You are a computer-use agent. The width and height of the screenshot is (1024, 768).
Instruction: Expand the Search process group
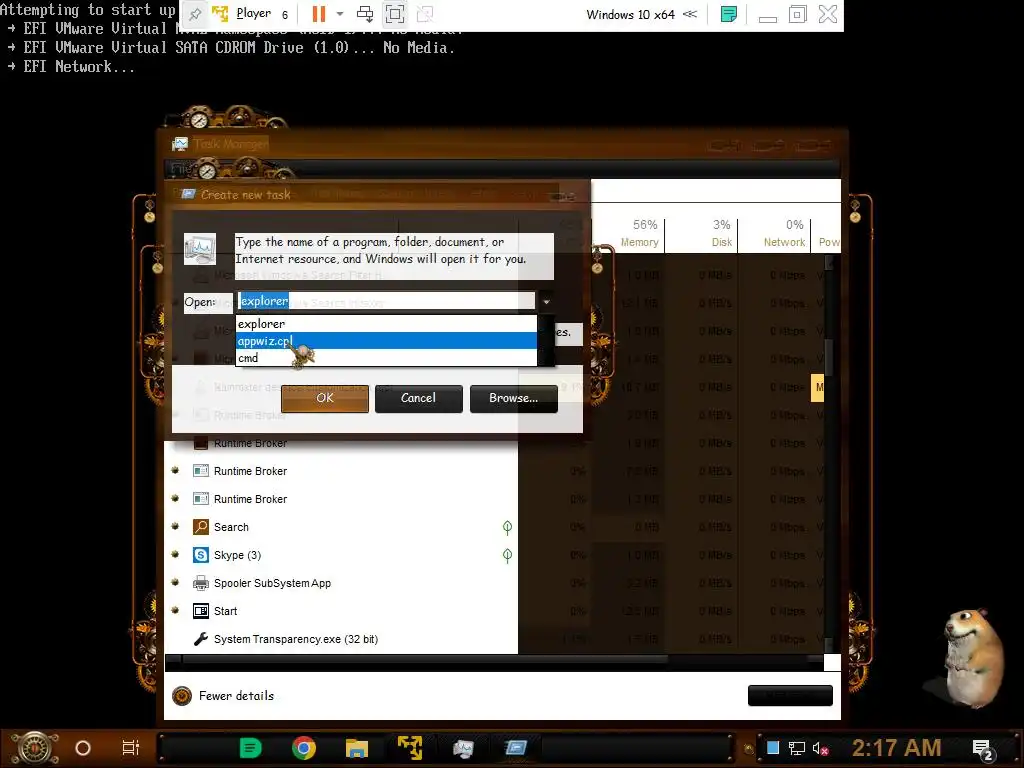(175, 526)
